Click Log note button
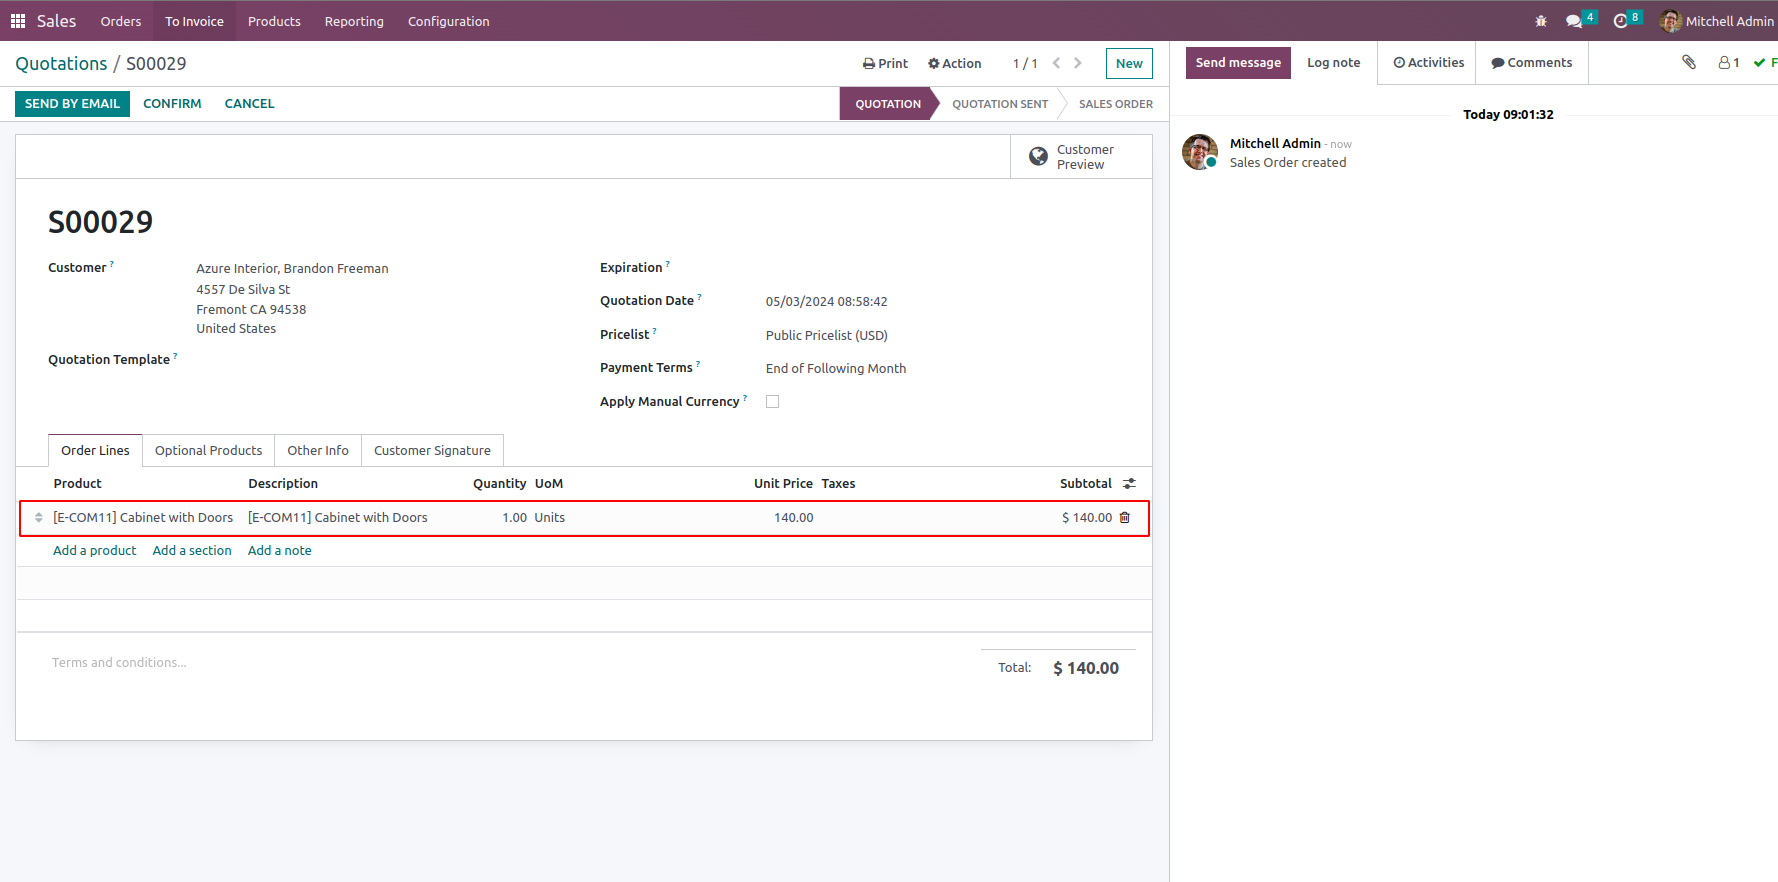 [1333, 62]
